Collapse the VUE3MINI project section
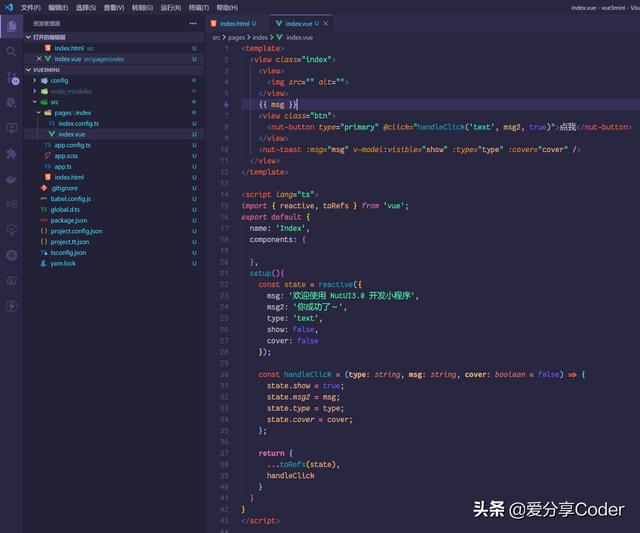Viewport: 640px width, 533px height. pyautogui.click(x=28, y=70)
